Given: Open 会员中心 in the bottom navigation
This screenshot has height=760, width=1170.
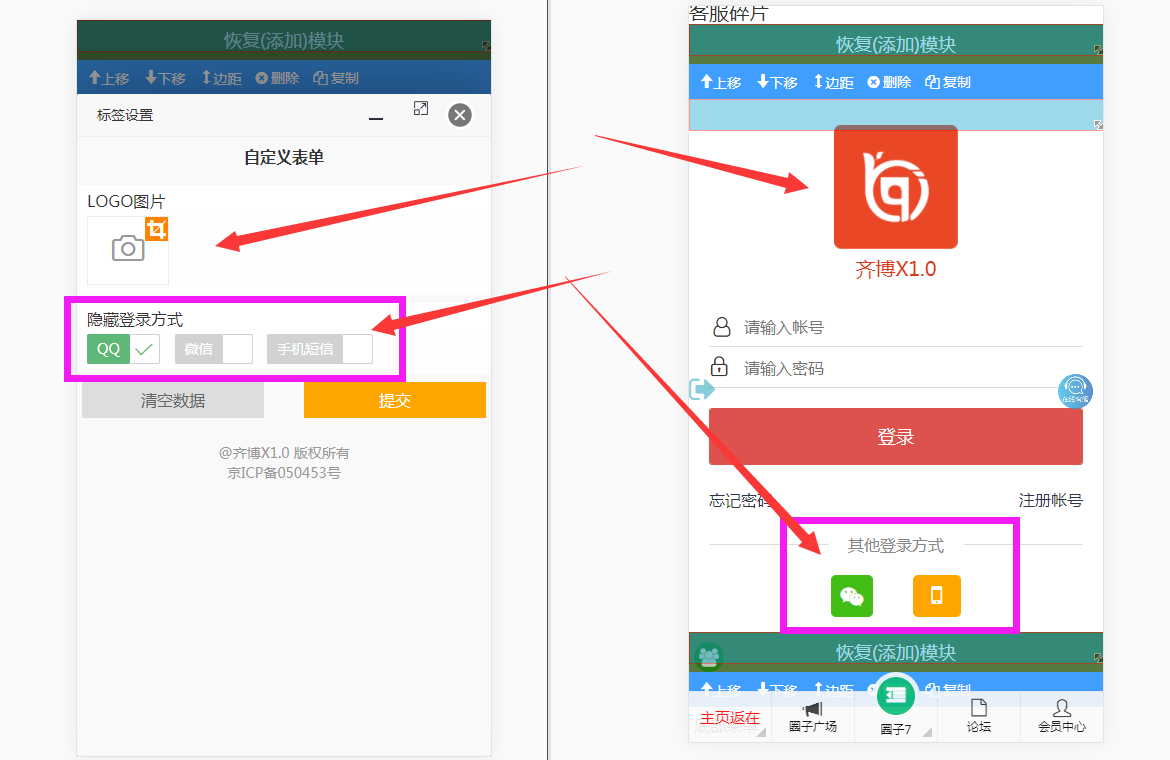Looking at the screenshot, I should click(1061, 716).
